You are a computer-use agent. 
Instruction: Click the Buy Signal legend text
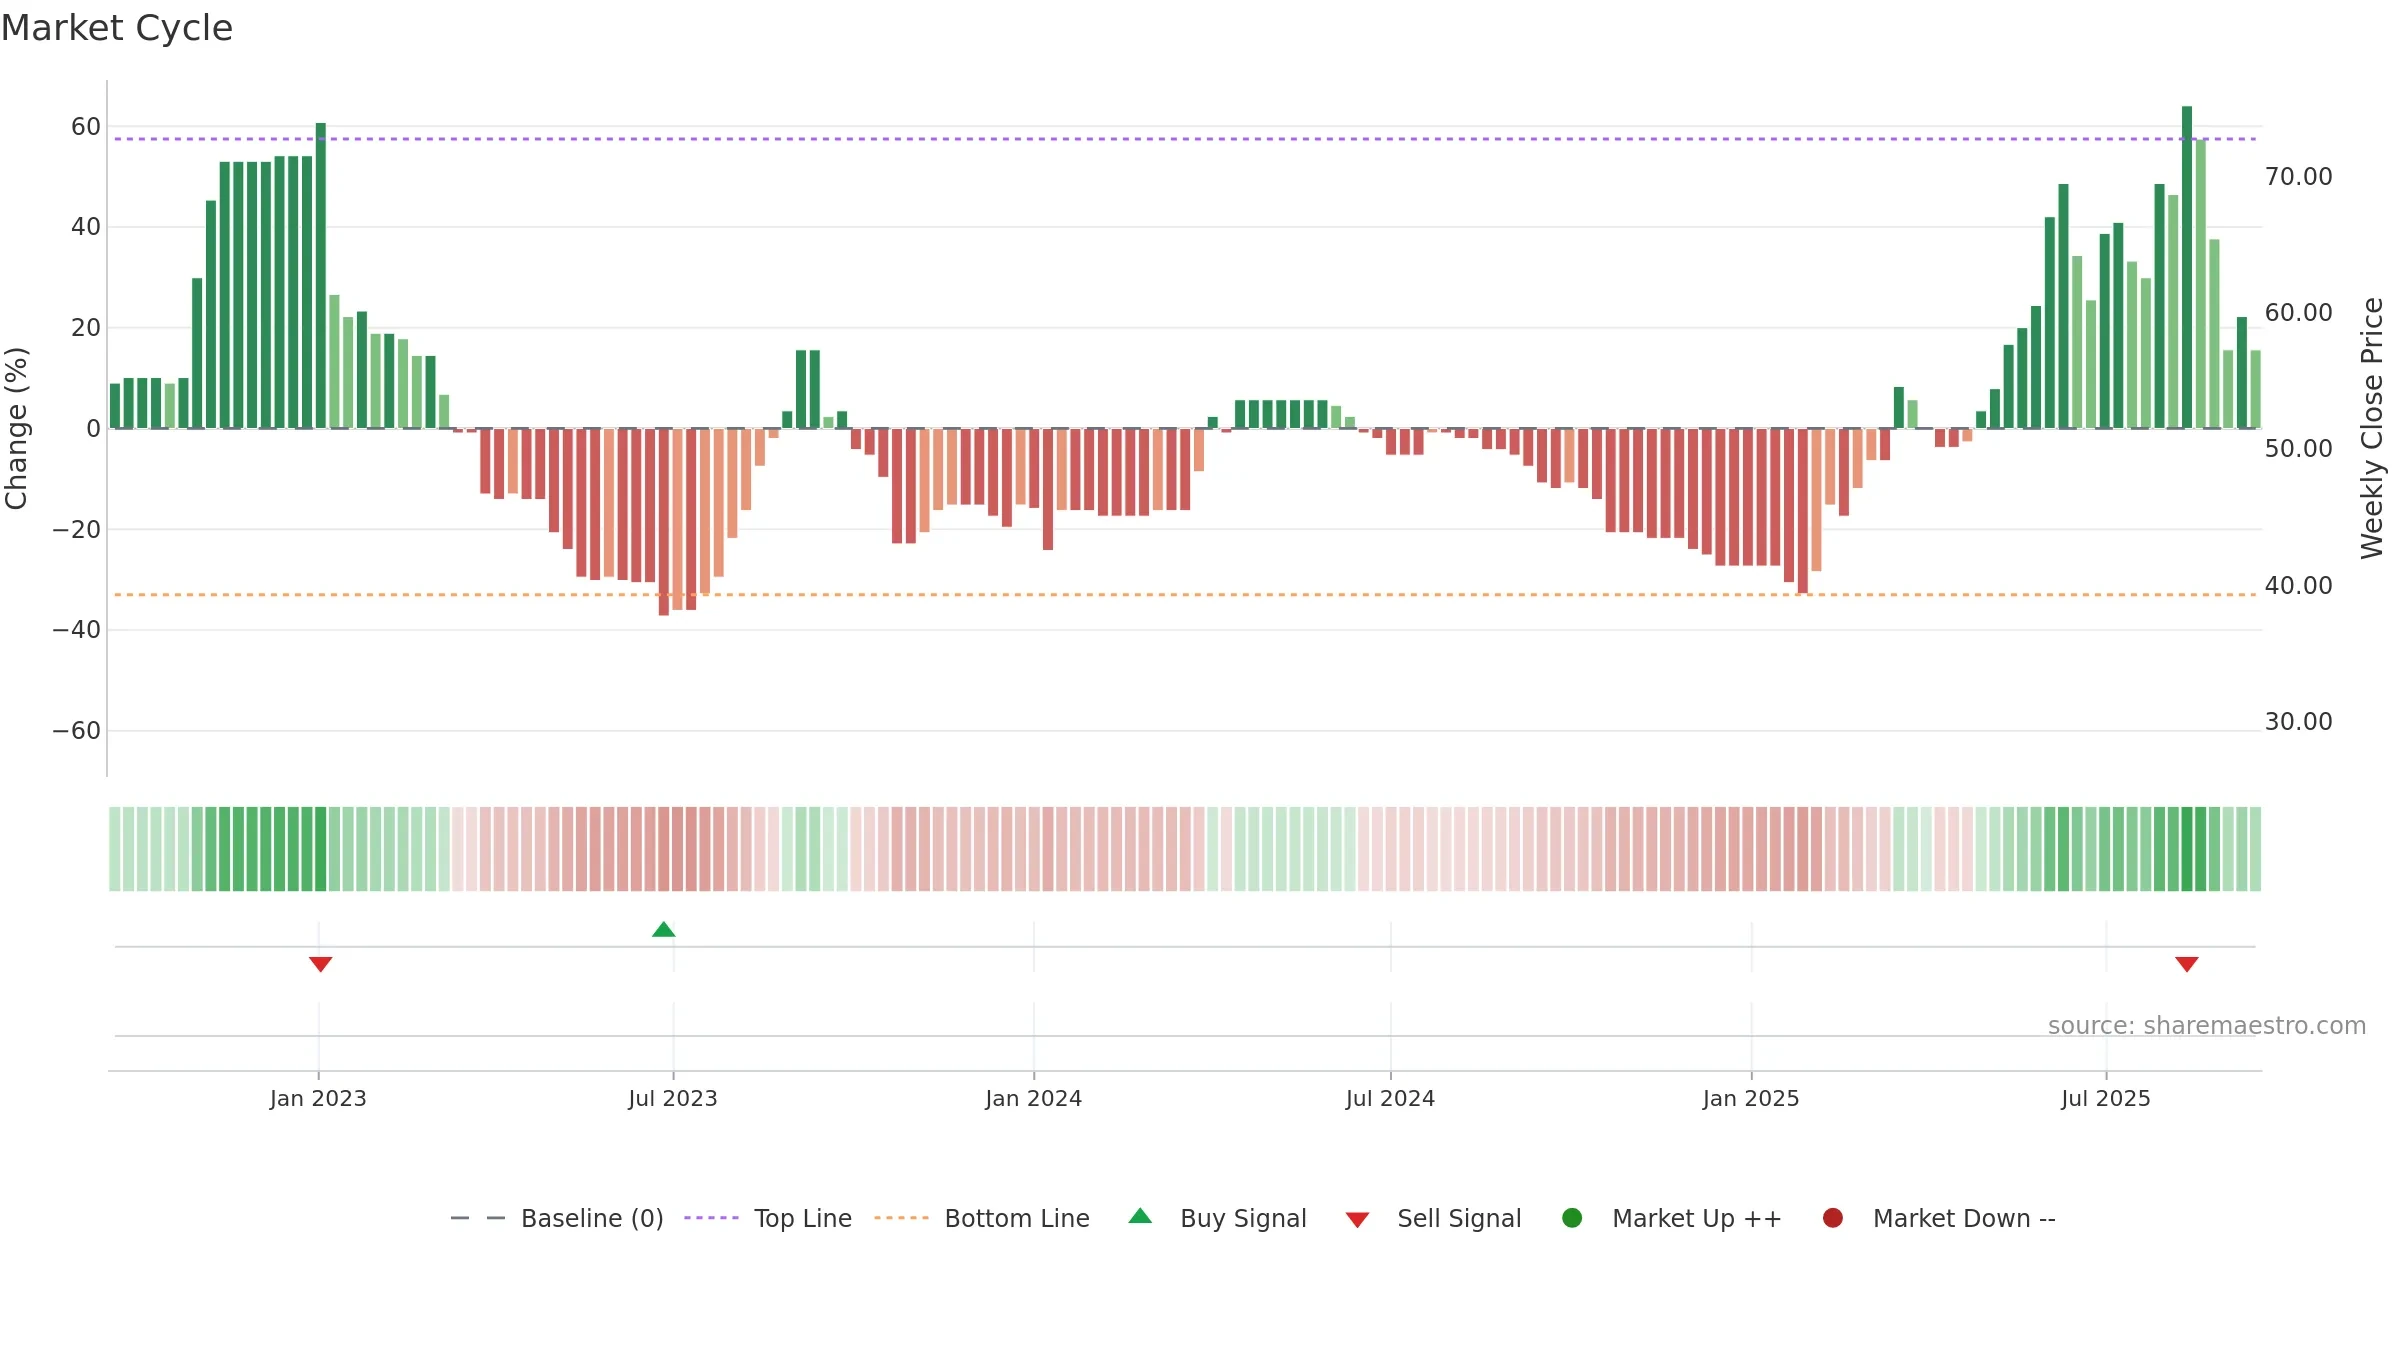coord(1243,1218)
